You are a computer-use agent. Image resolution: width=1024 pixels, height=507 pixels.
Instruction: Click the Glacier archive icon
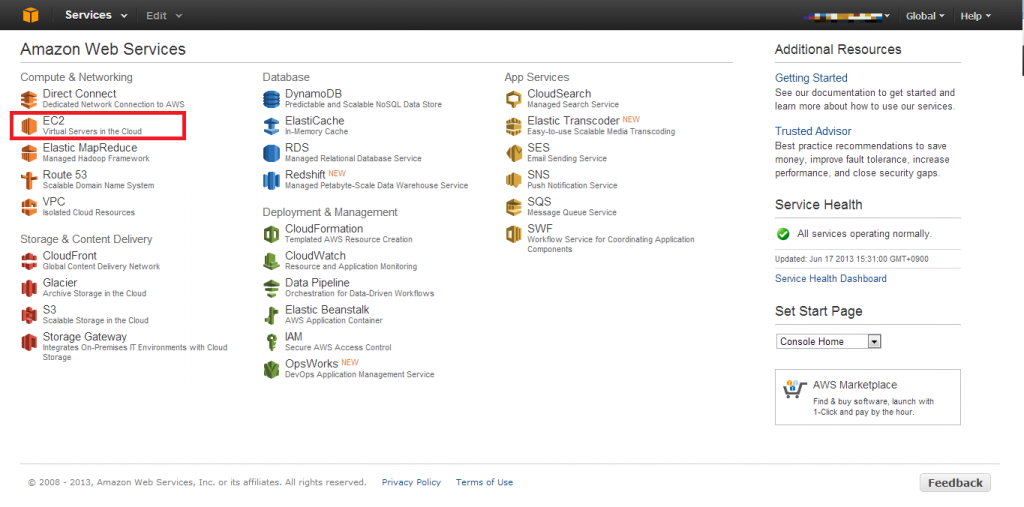click(29, 287)
